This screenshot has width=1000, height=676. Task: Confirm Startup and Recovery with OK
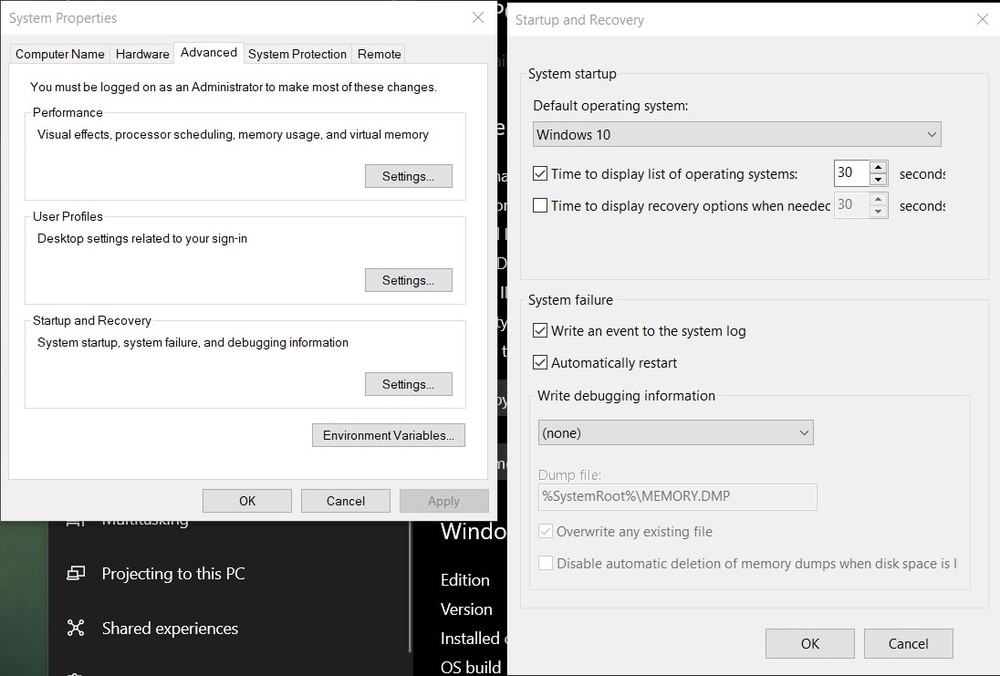[810, 643]
